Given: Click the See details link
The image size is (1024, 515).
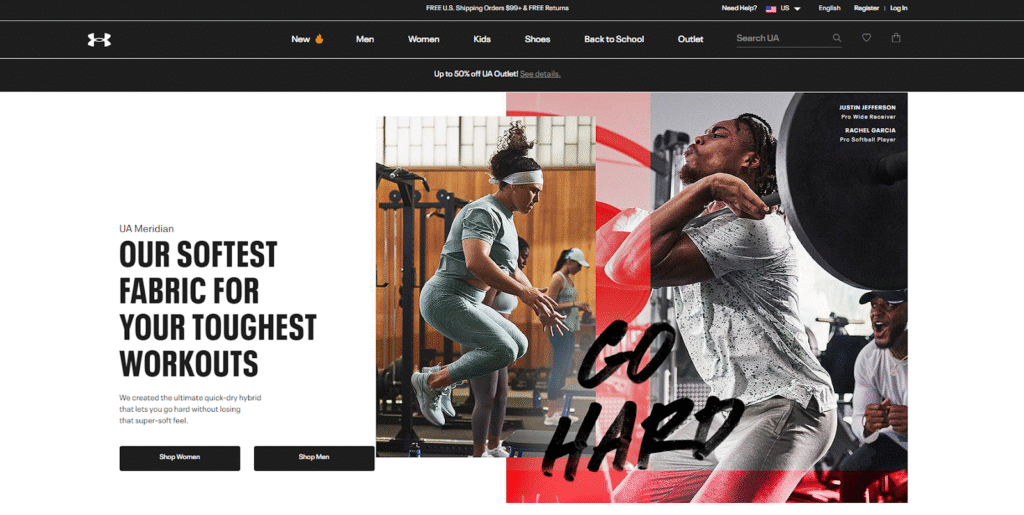Looking at the screenshot, I should click(x=540, y=74).
